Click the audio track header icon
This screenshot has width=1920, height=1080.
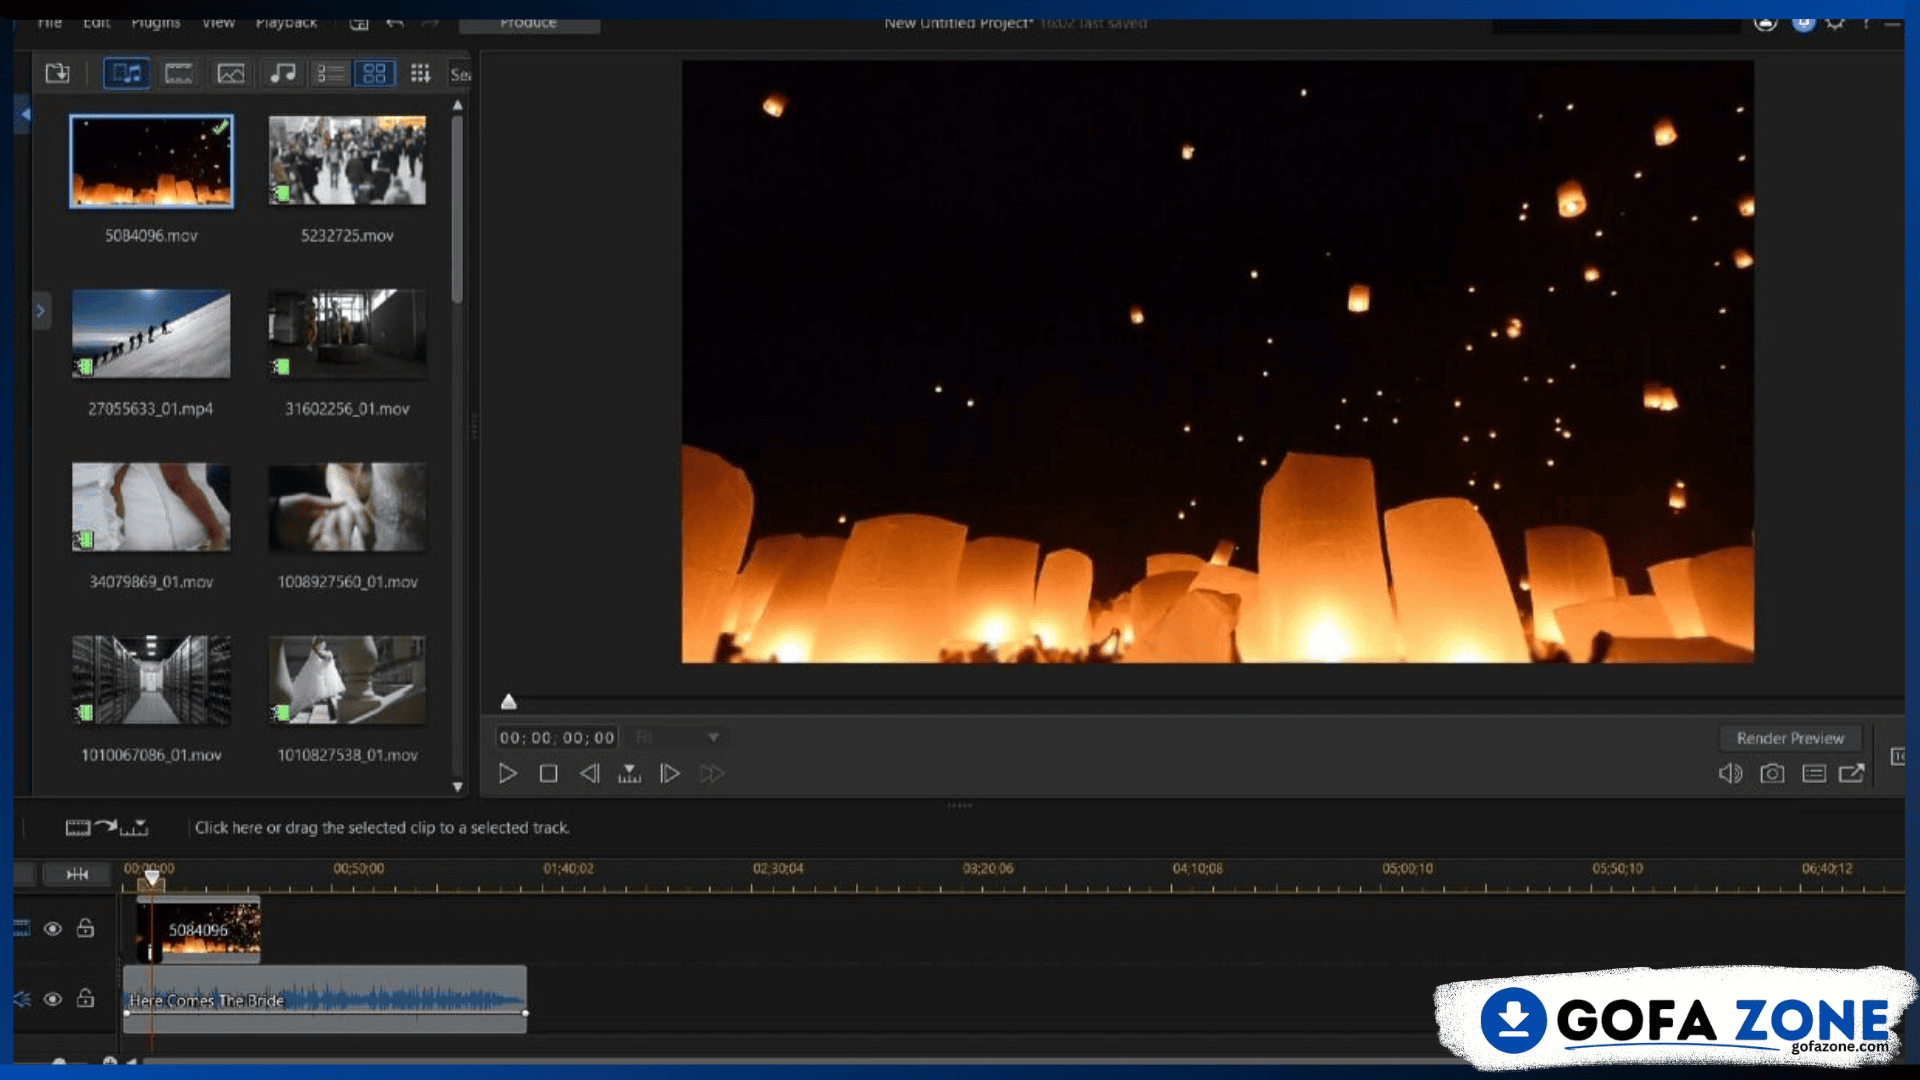[21, 999]
